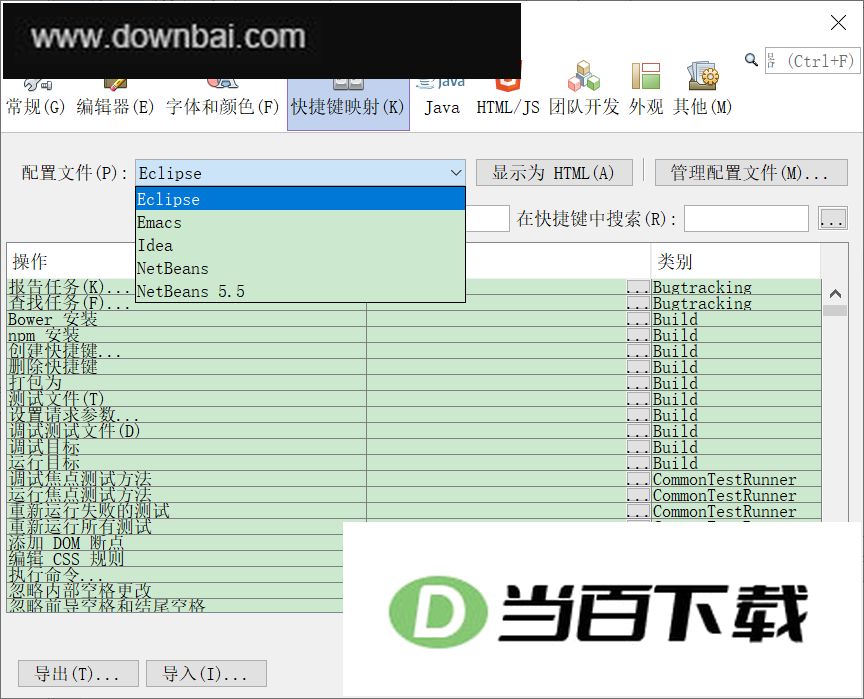Select the 创建快捷键... action row
The image size is (864, 699).
(186, 351)
